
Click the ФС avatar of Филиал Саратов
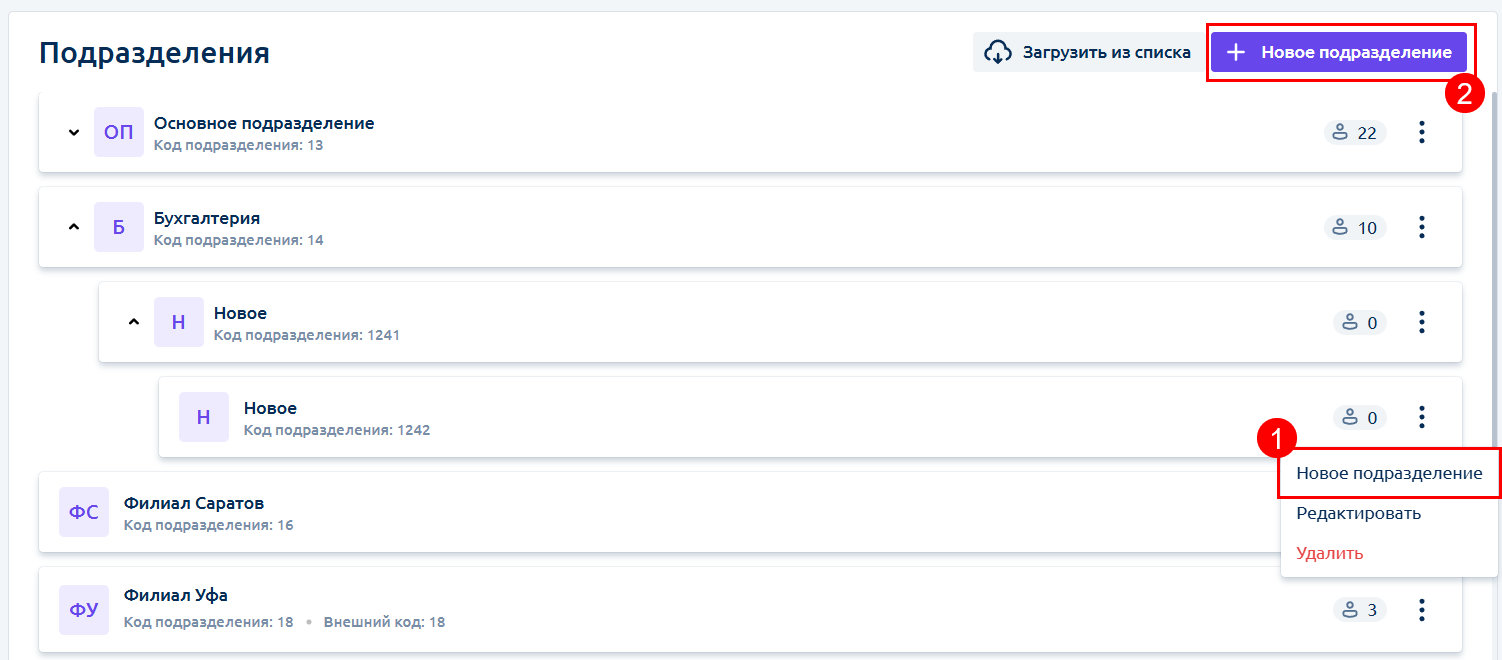click(x=84, y=512)
